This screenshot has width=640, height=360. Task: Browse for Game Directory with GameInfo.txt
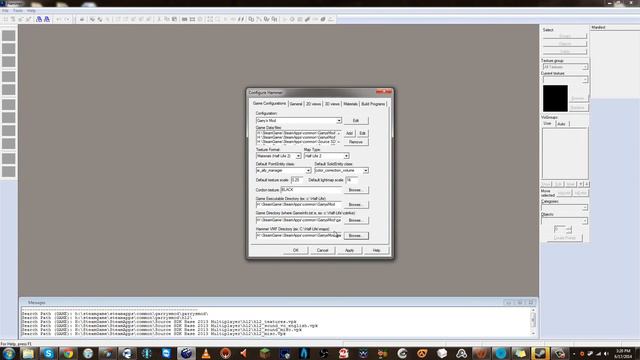[356, 220]
